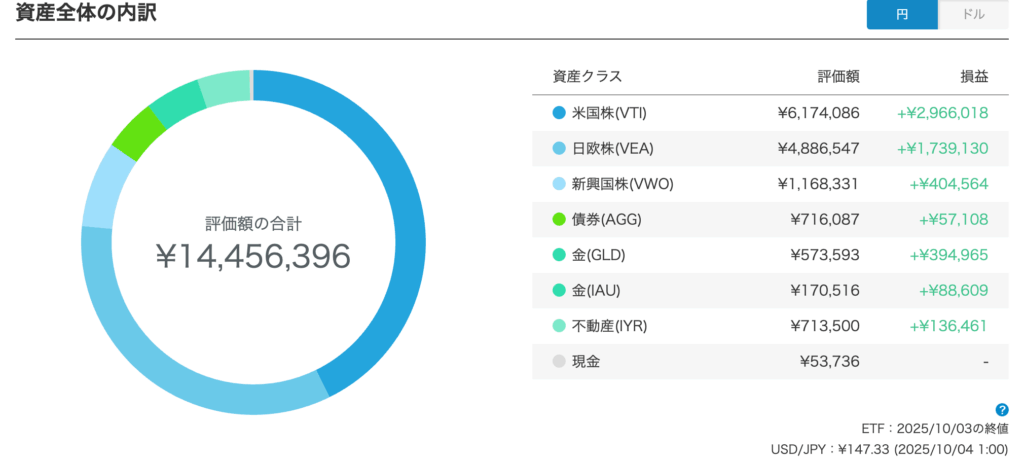Screen dimensions: 1024x460
Task: Click the 米国株(VTI) blue legend dot
Action: (559, 113)
